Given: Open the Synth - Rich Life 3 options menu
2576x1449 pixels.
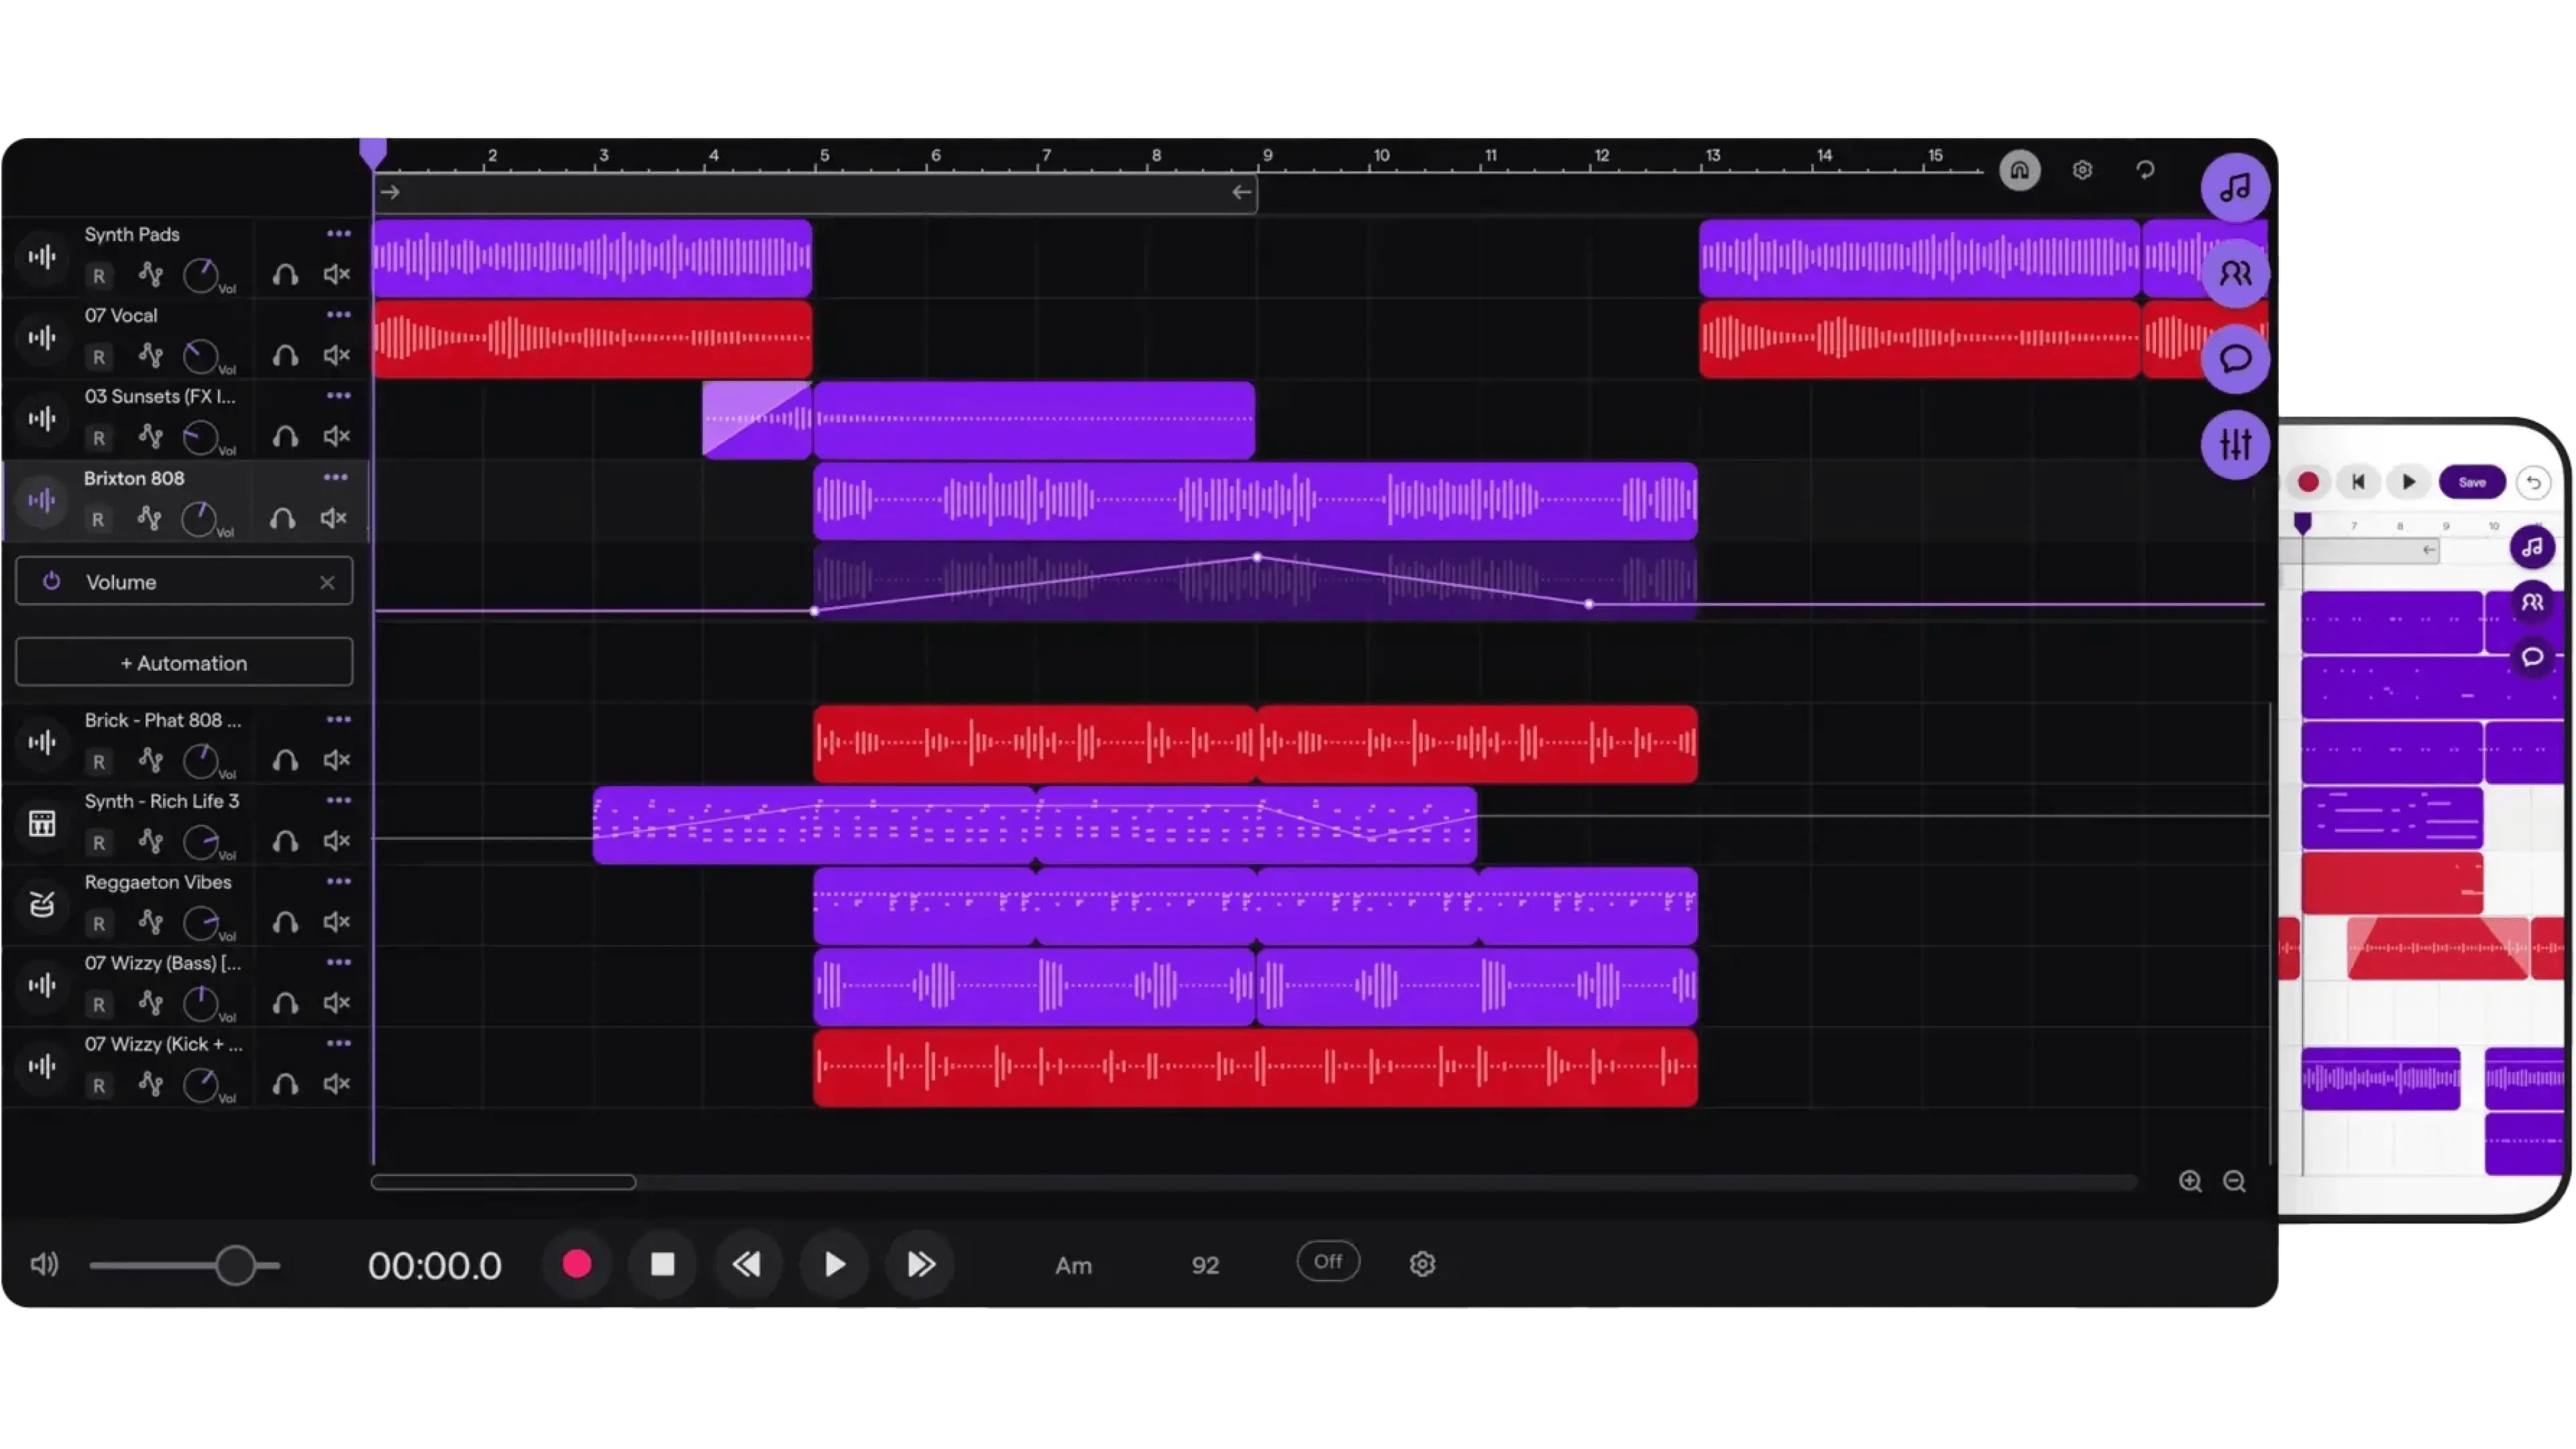Looking at the screenshot, I should point(338,800).
